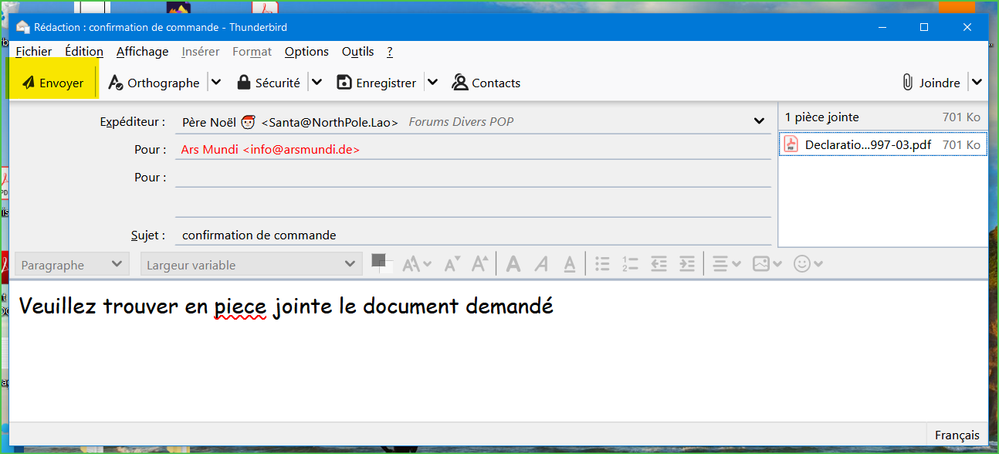Open the Fichier menu

pyautogui.click(x=33, y=52)
